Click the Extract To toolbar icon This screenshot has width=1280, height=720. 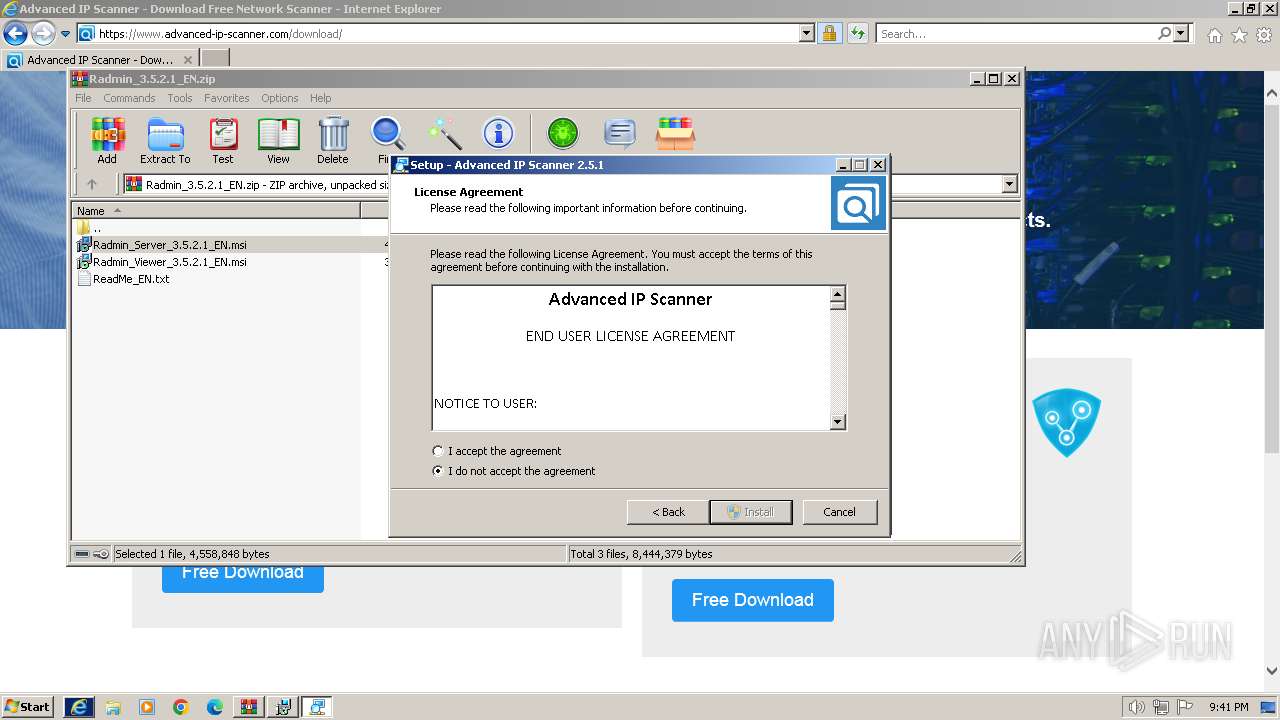click(x=165, y=140)
